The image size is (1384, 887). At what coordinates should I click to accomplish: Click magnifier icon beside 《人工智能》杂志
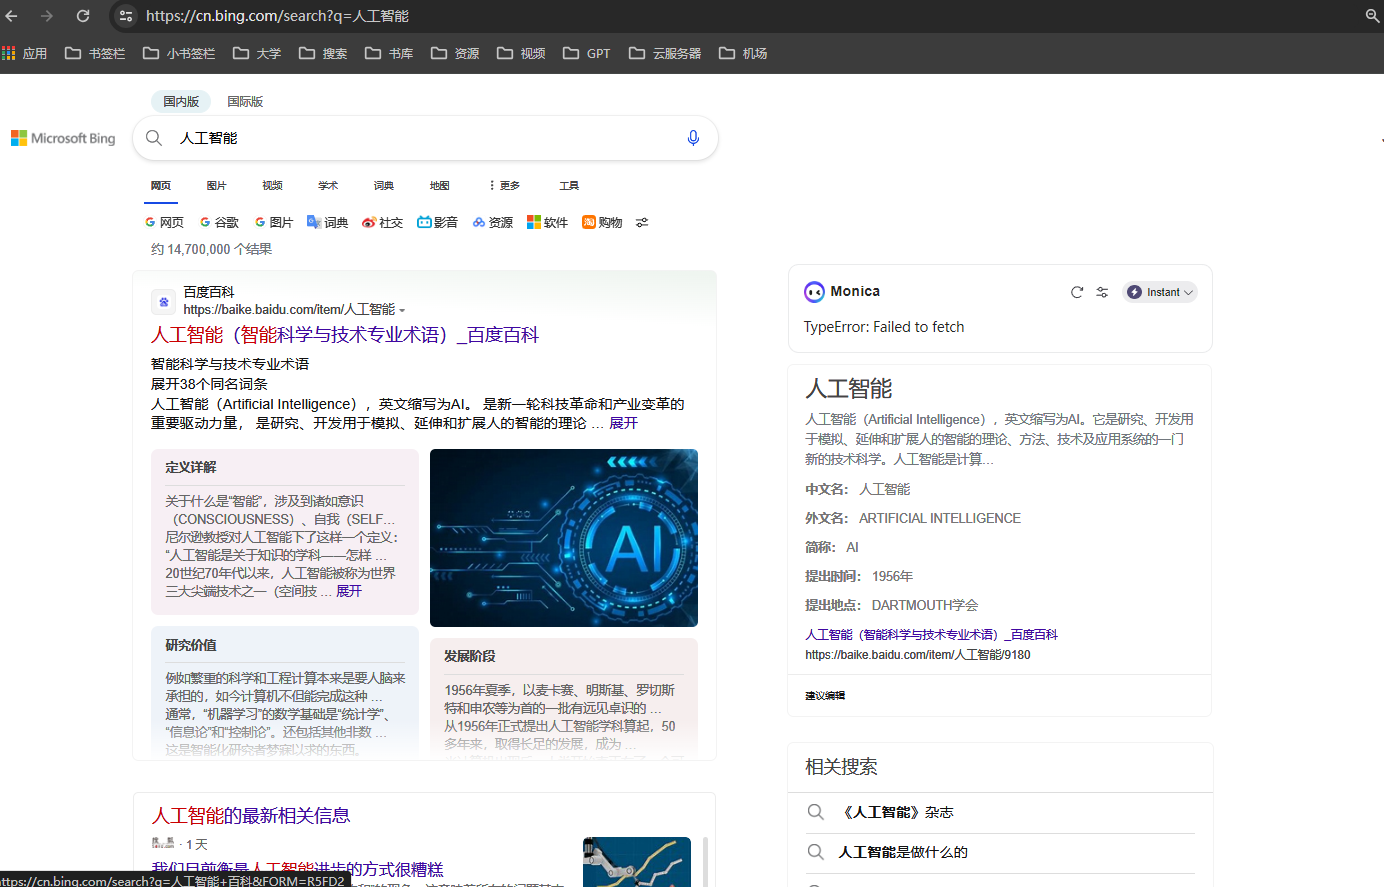(816, 812)
